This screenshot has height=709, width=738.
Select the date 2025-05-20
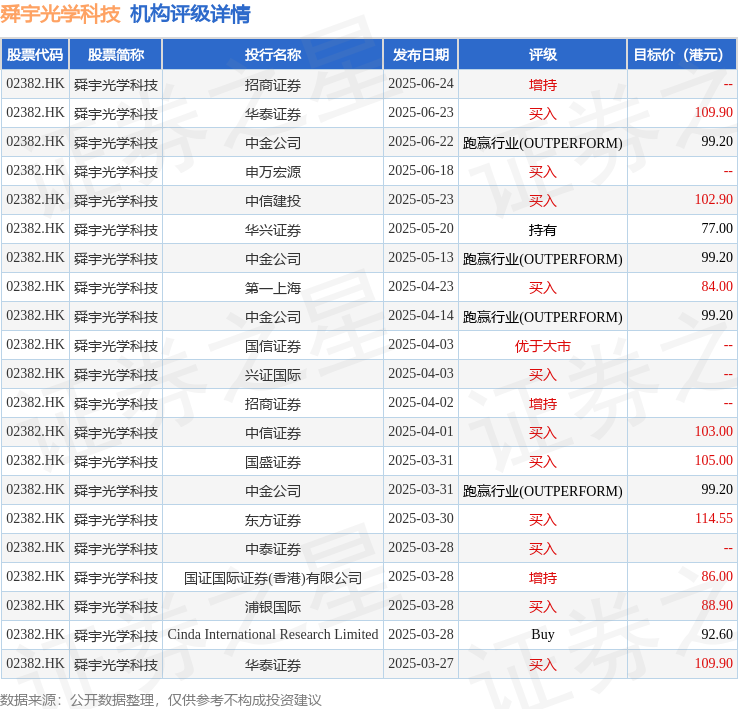(x=421, y=229)
